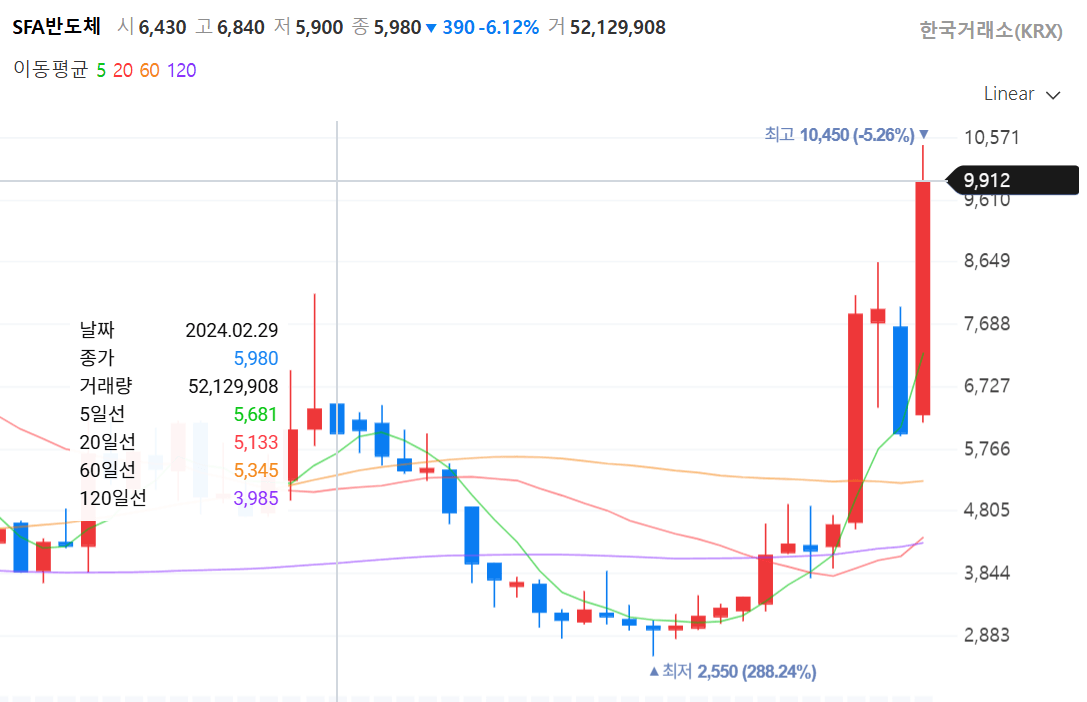Click the 20-day moving average label
Screen dimensions: 1087x702
123,70
